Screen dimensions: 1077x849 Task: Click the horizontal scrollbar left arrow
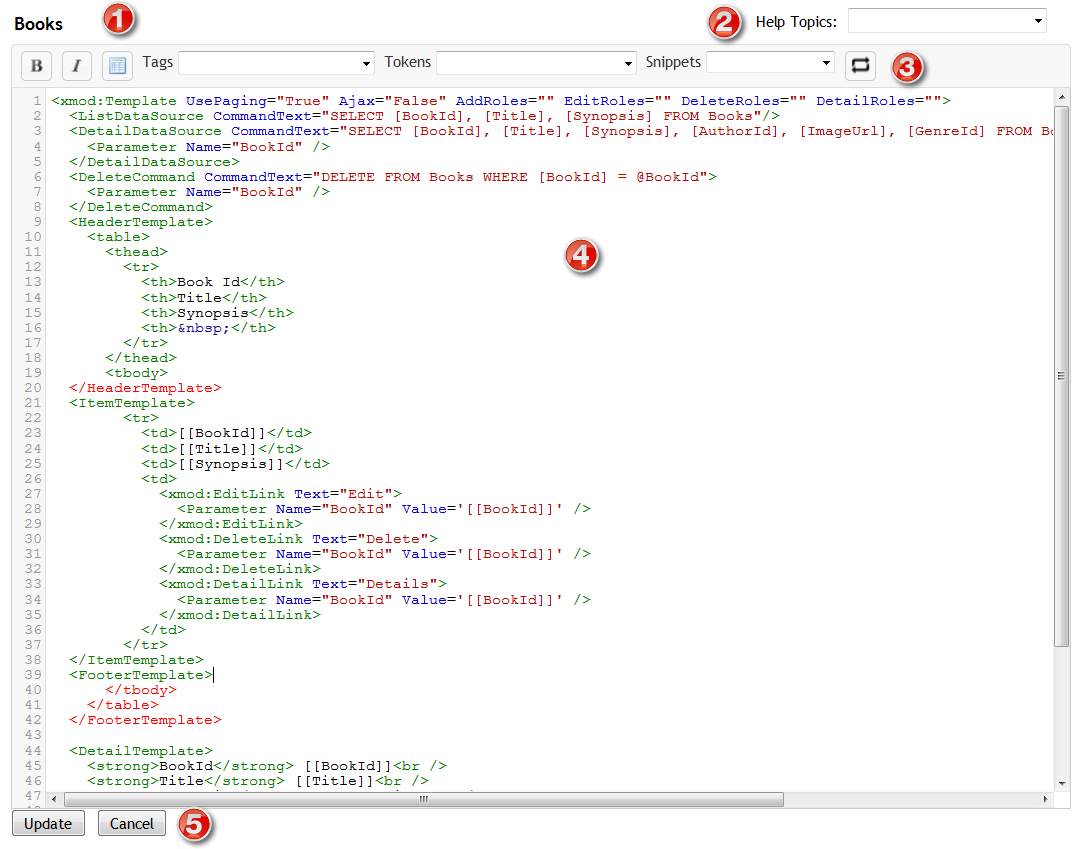(54, 800)
